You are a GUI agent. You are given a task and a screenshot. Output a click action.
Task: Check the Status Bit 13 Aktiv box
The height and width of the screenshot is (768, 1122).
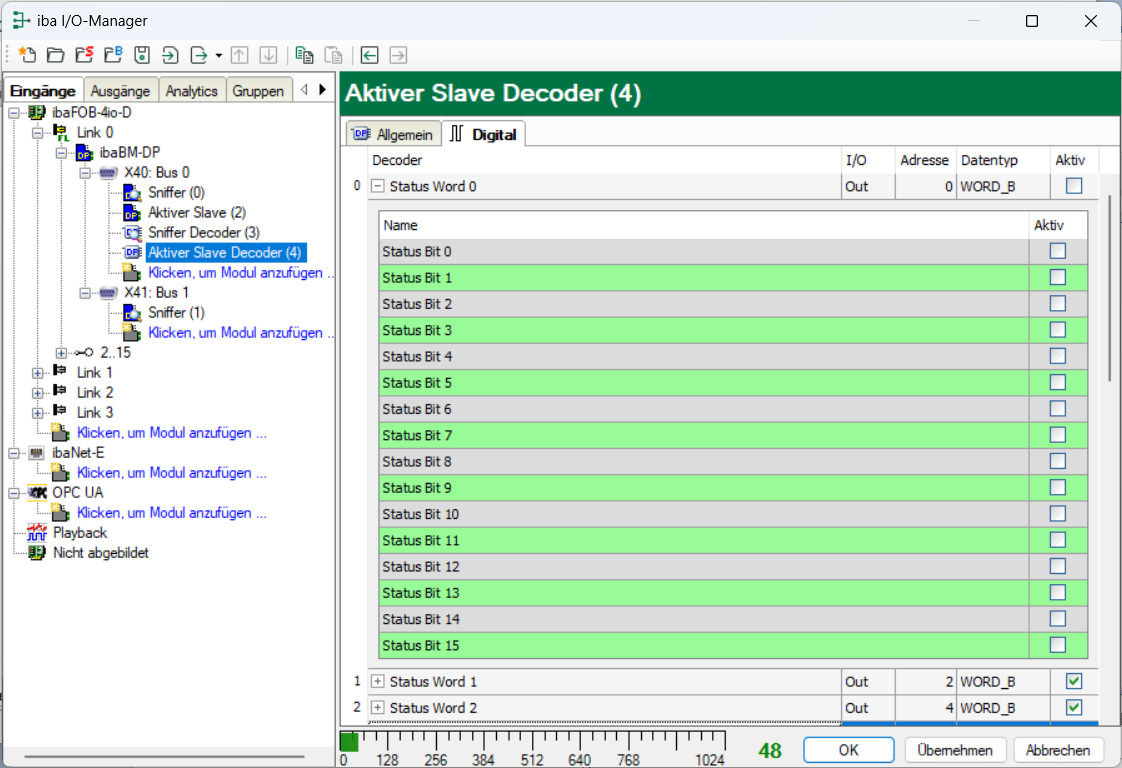1058,593
